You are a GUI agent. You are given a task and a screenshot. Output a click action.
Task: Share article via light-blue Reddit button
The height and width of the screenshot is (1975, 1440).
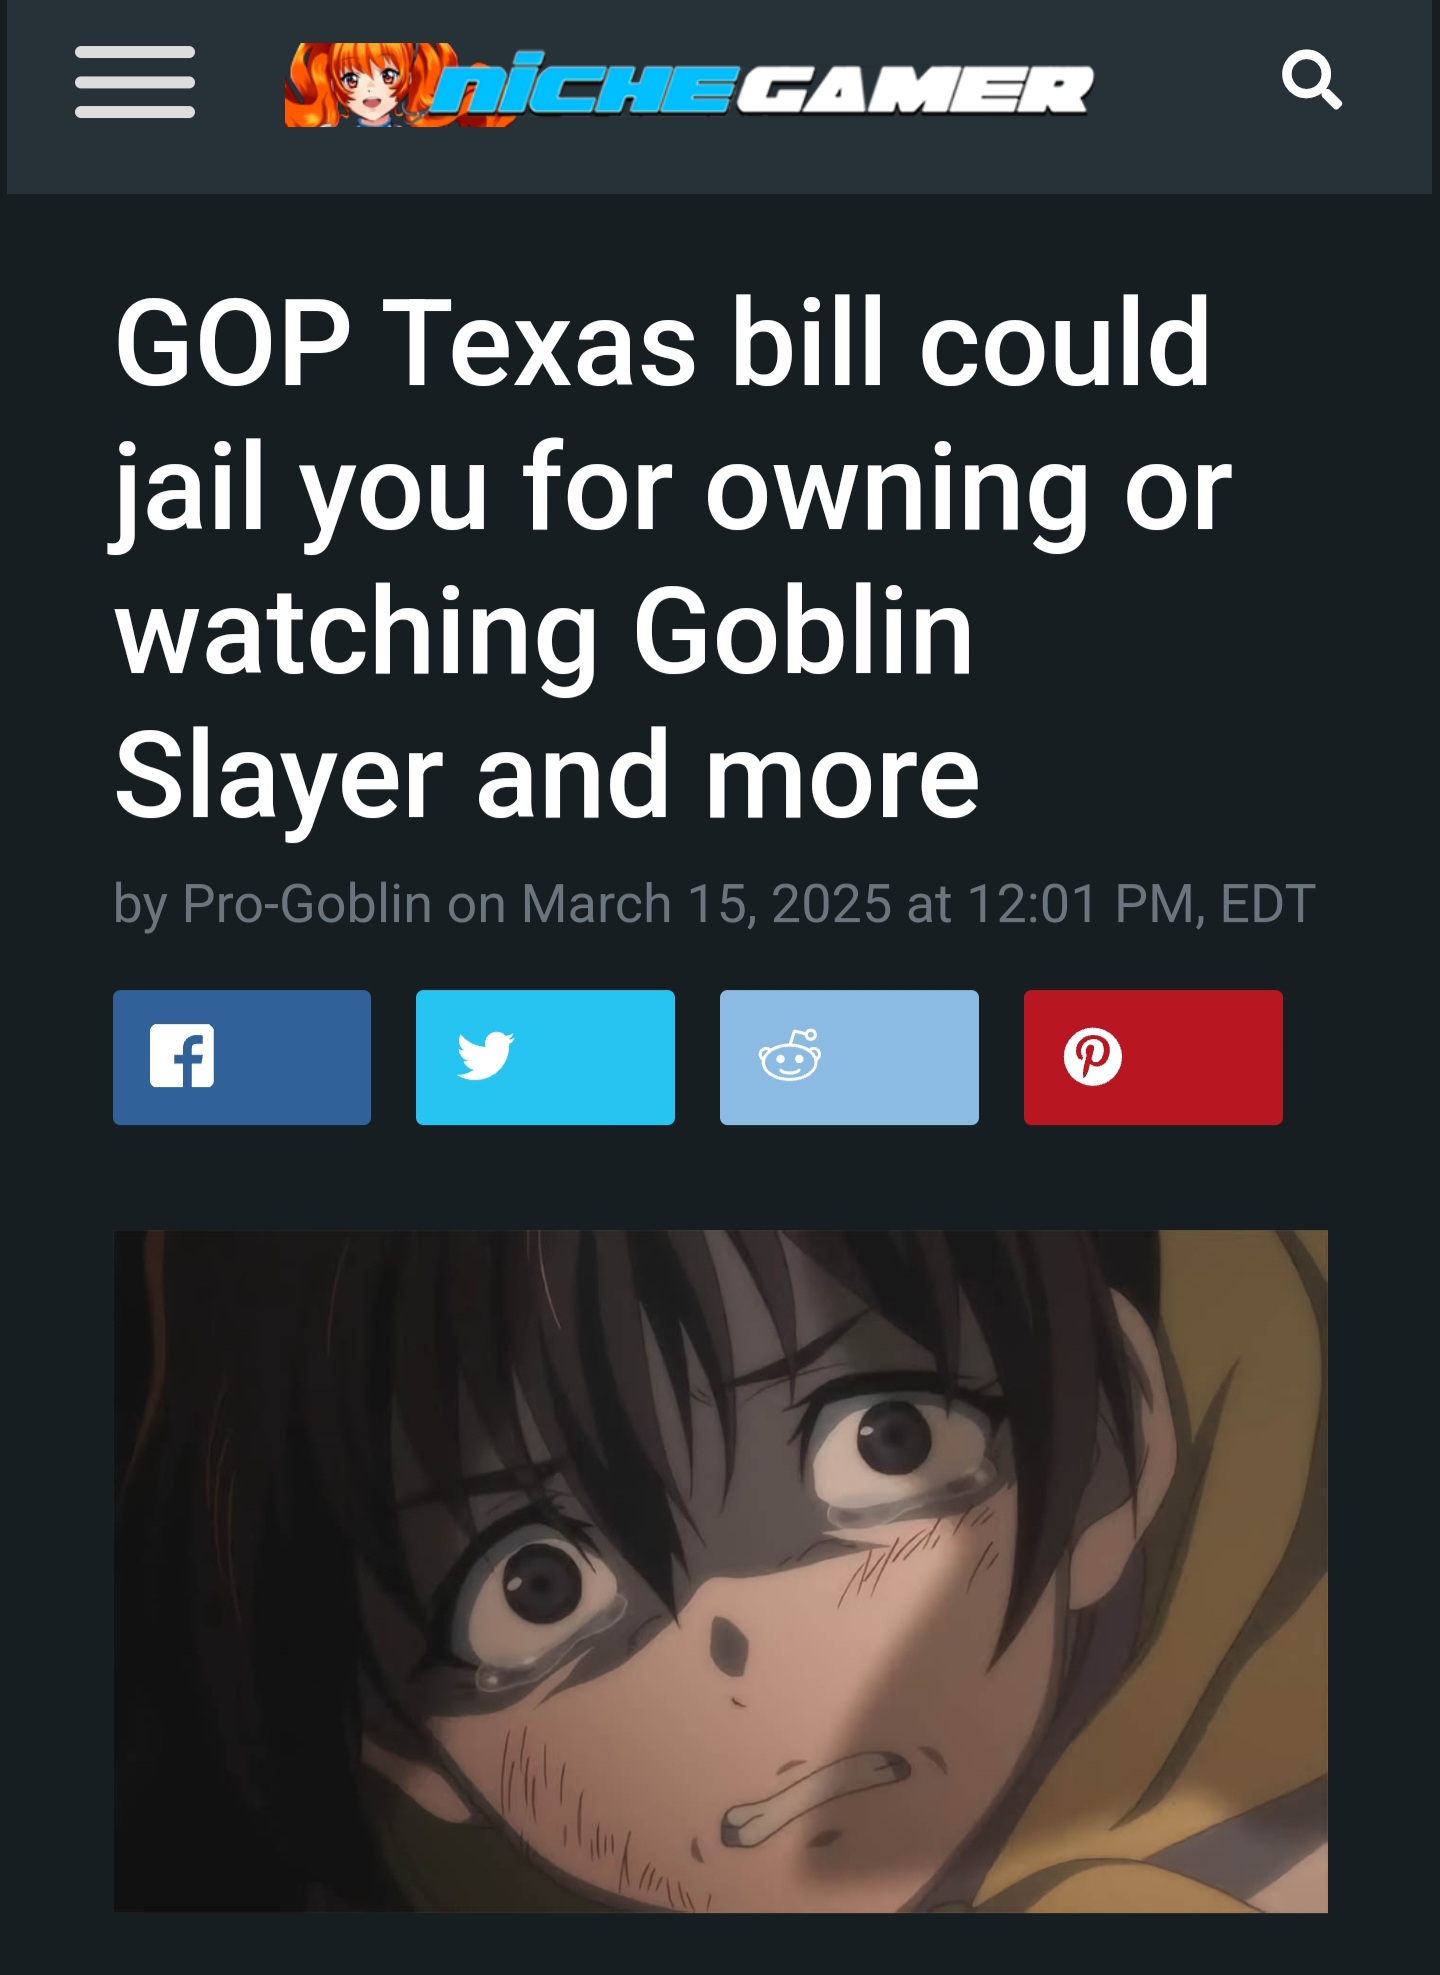[849, 1057]
